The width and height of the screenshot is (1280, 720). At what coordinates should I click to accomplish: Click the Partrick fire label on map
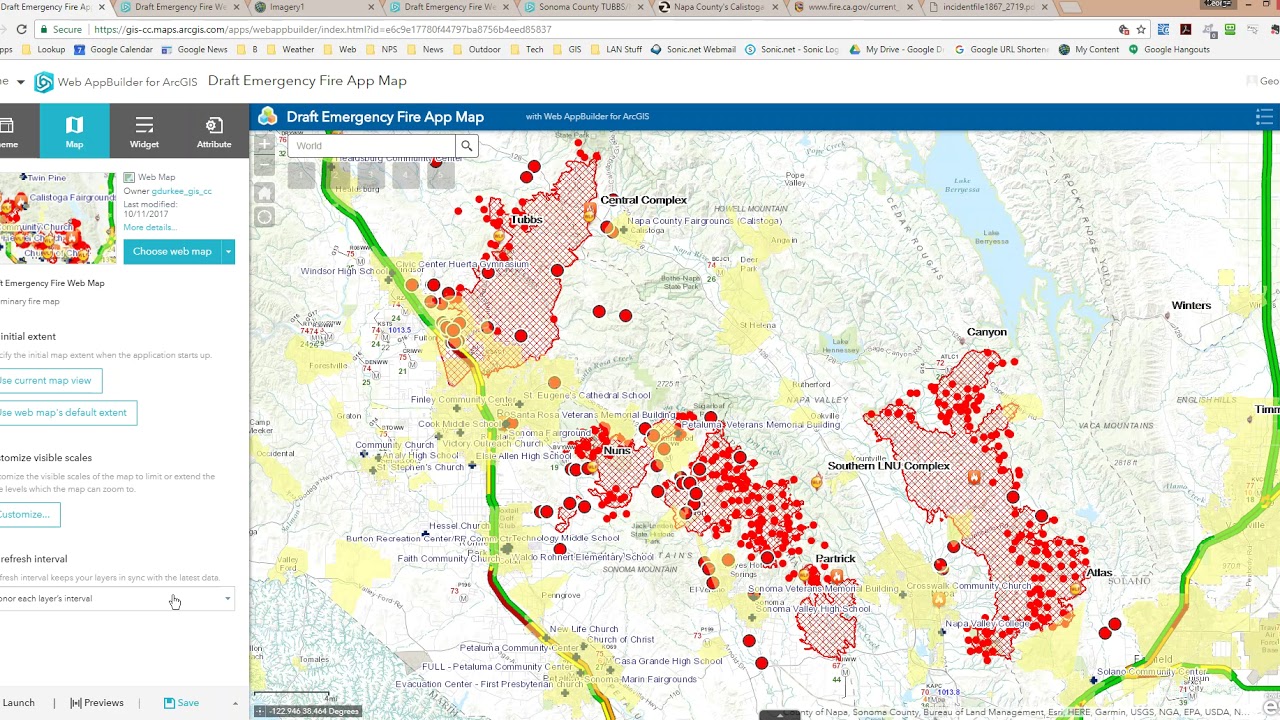coord(835,559)
